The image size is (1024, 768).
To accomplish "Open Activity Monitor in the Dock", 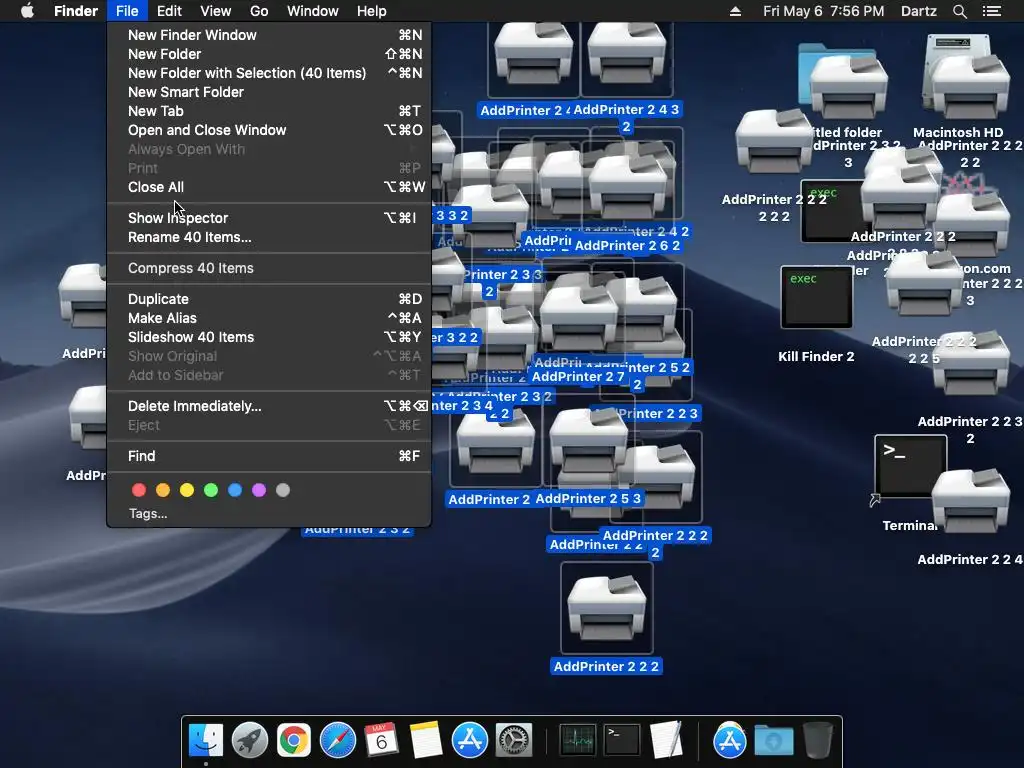I will [577, 741].
